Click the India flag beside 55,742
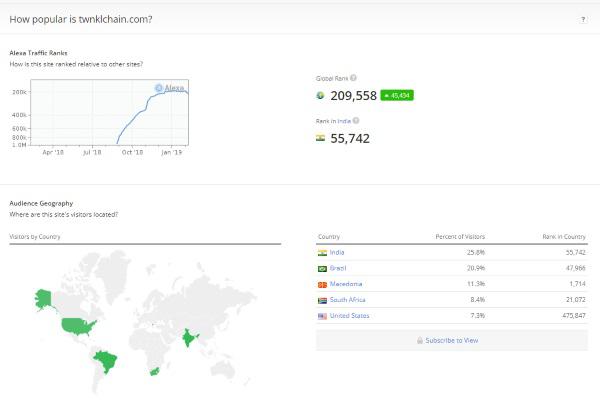This screenshot has width=600, height=418. coord(320,138)
